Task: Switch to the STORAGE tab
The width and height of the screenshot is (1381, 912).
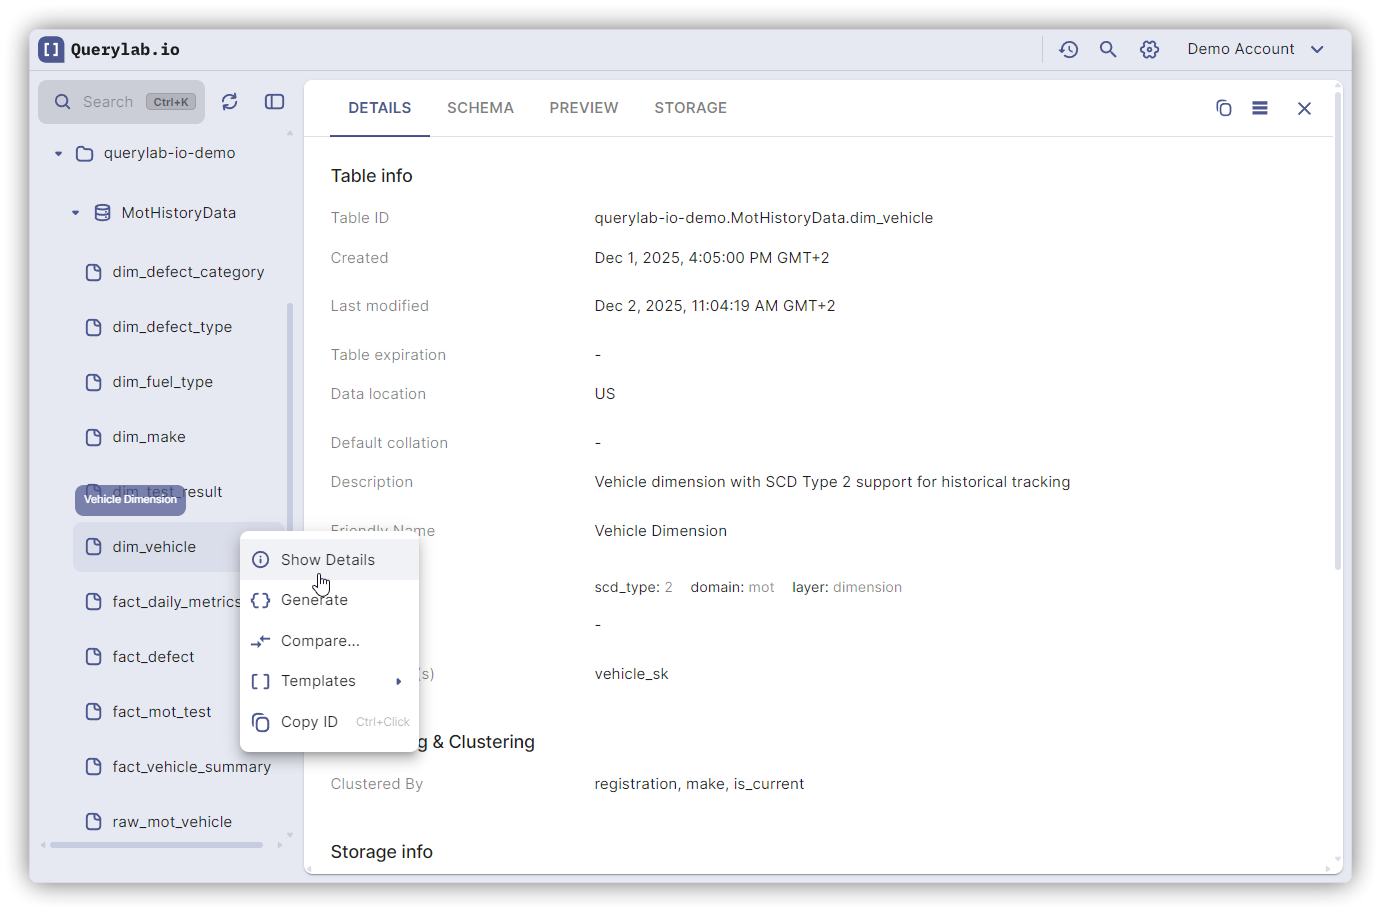Action: (690, 108)
